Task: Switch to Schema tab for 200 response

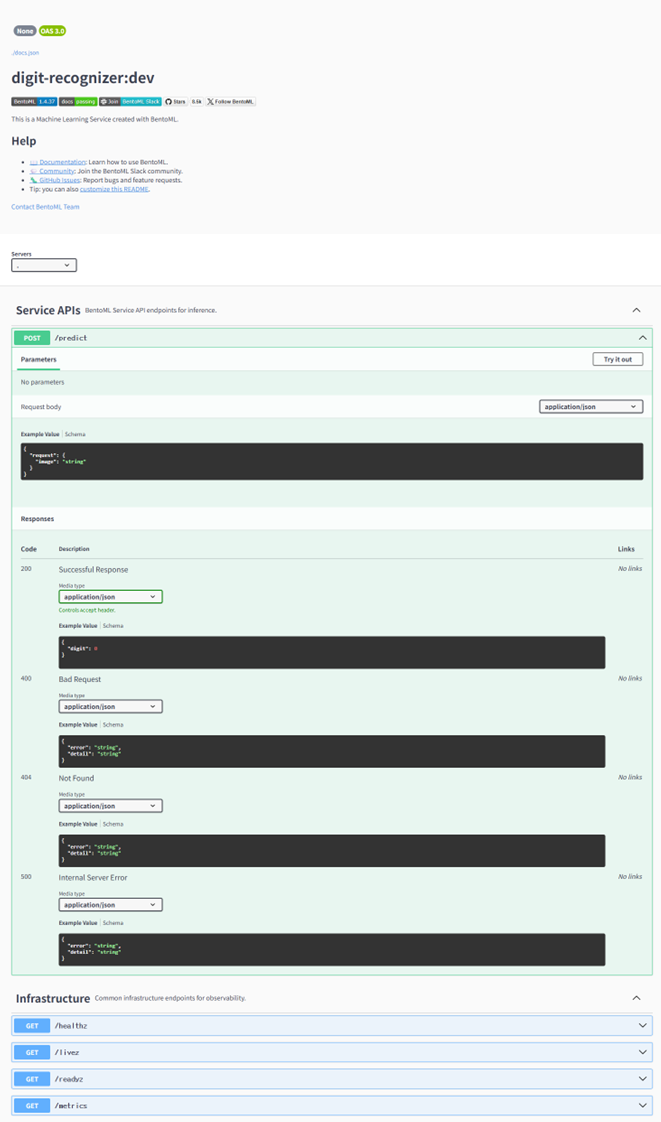Action: [113, 626]
